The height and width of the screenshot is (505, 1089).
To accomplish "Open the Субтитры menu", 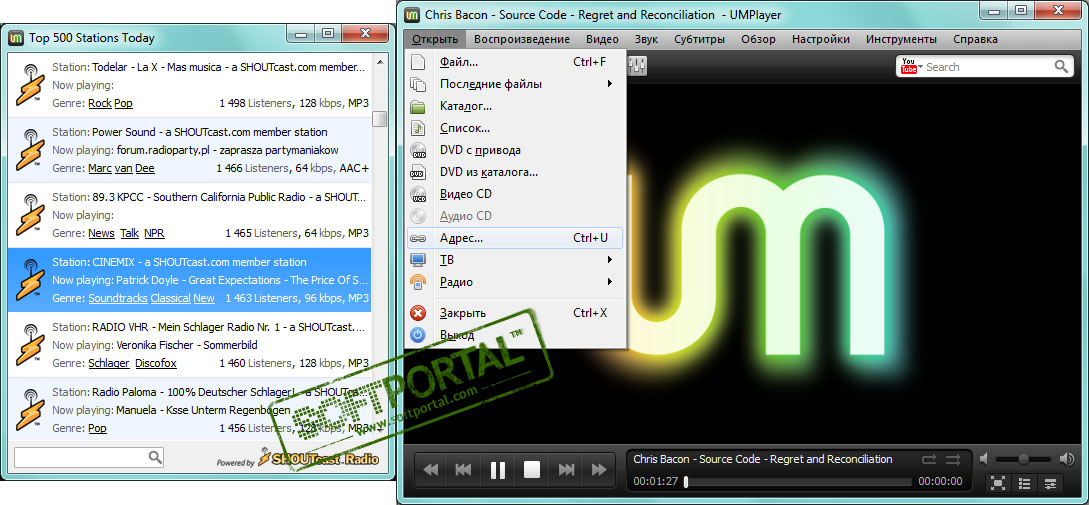I will 699,39.
